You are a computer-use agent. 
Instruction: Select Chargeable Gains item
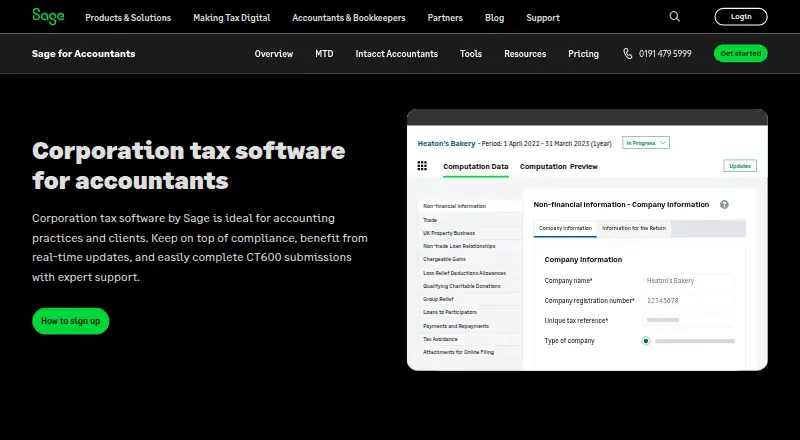(469, 259)
